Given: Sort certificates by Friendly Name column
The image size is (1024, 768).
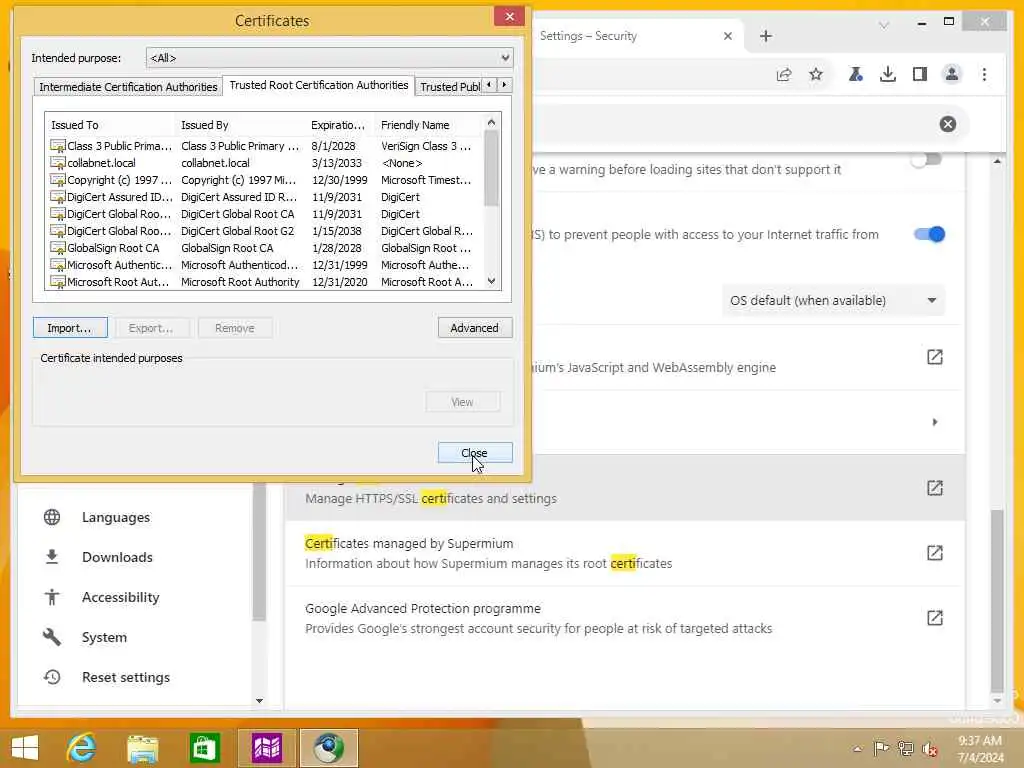Looking at the screenshot, I should coord(428,125).
